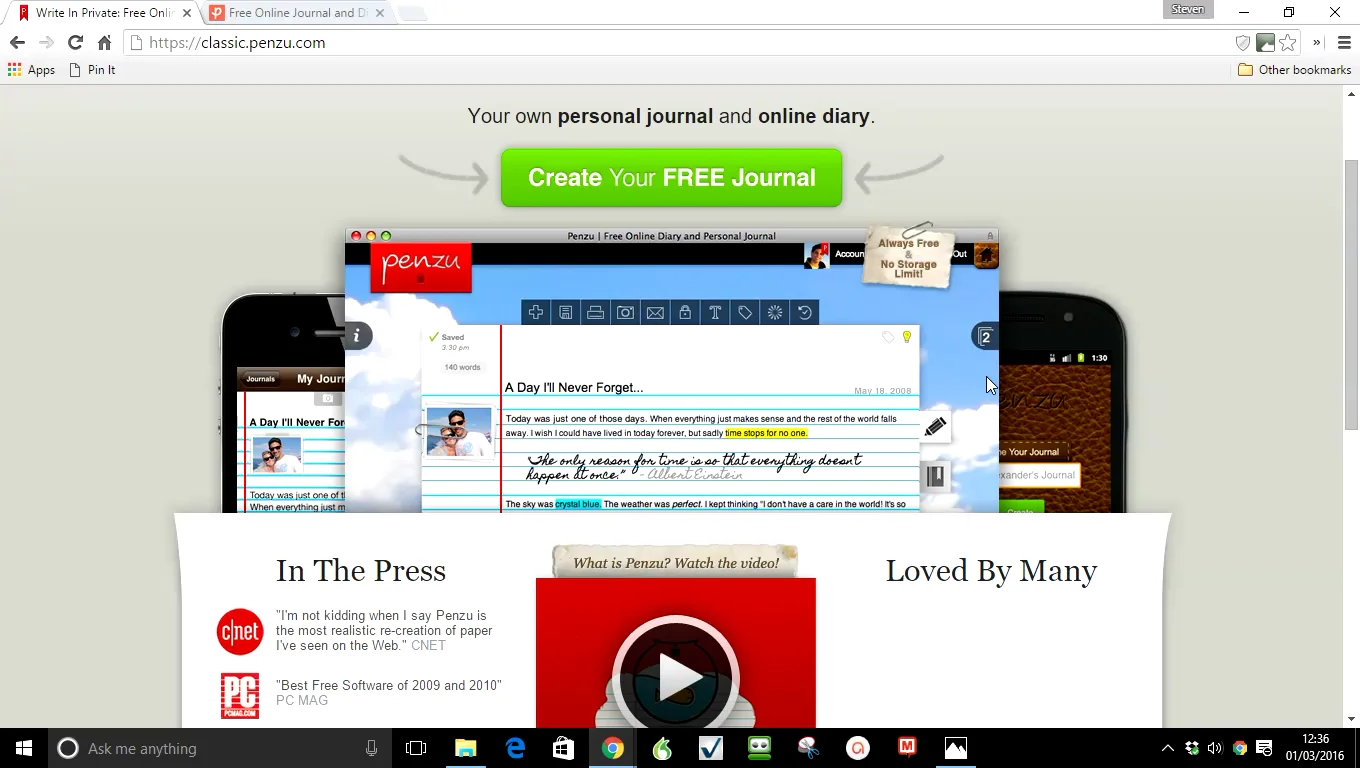
Task: Click the pencil icon beside the journal page
Action: tap(935, 427)
